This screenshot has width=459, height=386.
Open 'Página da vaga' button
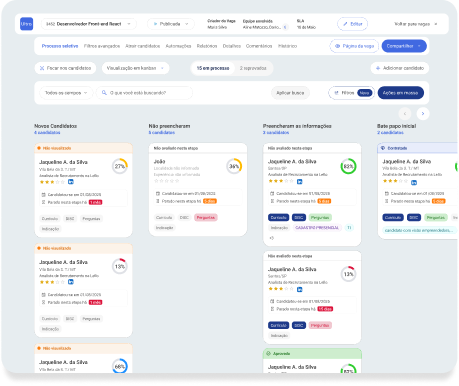tap(354, 46)
